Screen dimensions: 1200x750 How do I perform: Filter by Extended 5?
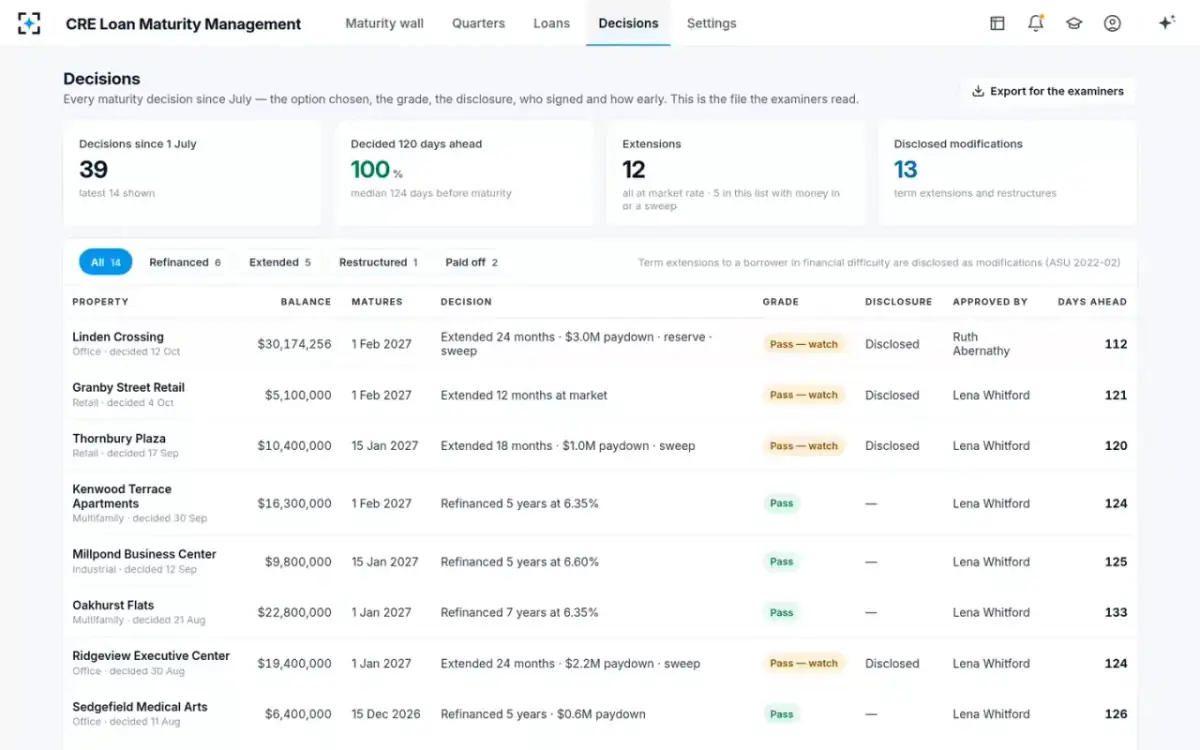coord(280,262)
